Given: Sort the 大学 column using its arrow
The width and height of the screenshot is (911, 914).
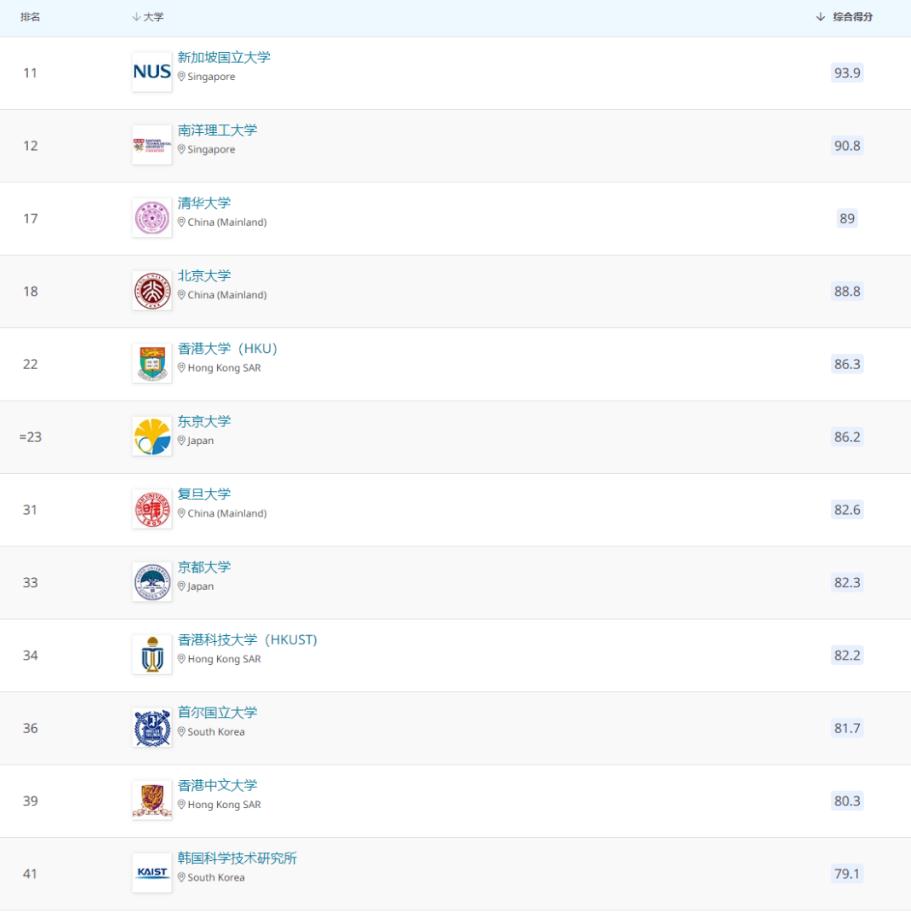Looking at the screenshot, I should click(x=136, y=17).
